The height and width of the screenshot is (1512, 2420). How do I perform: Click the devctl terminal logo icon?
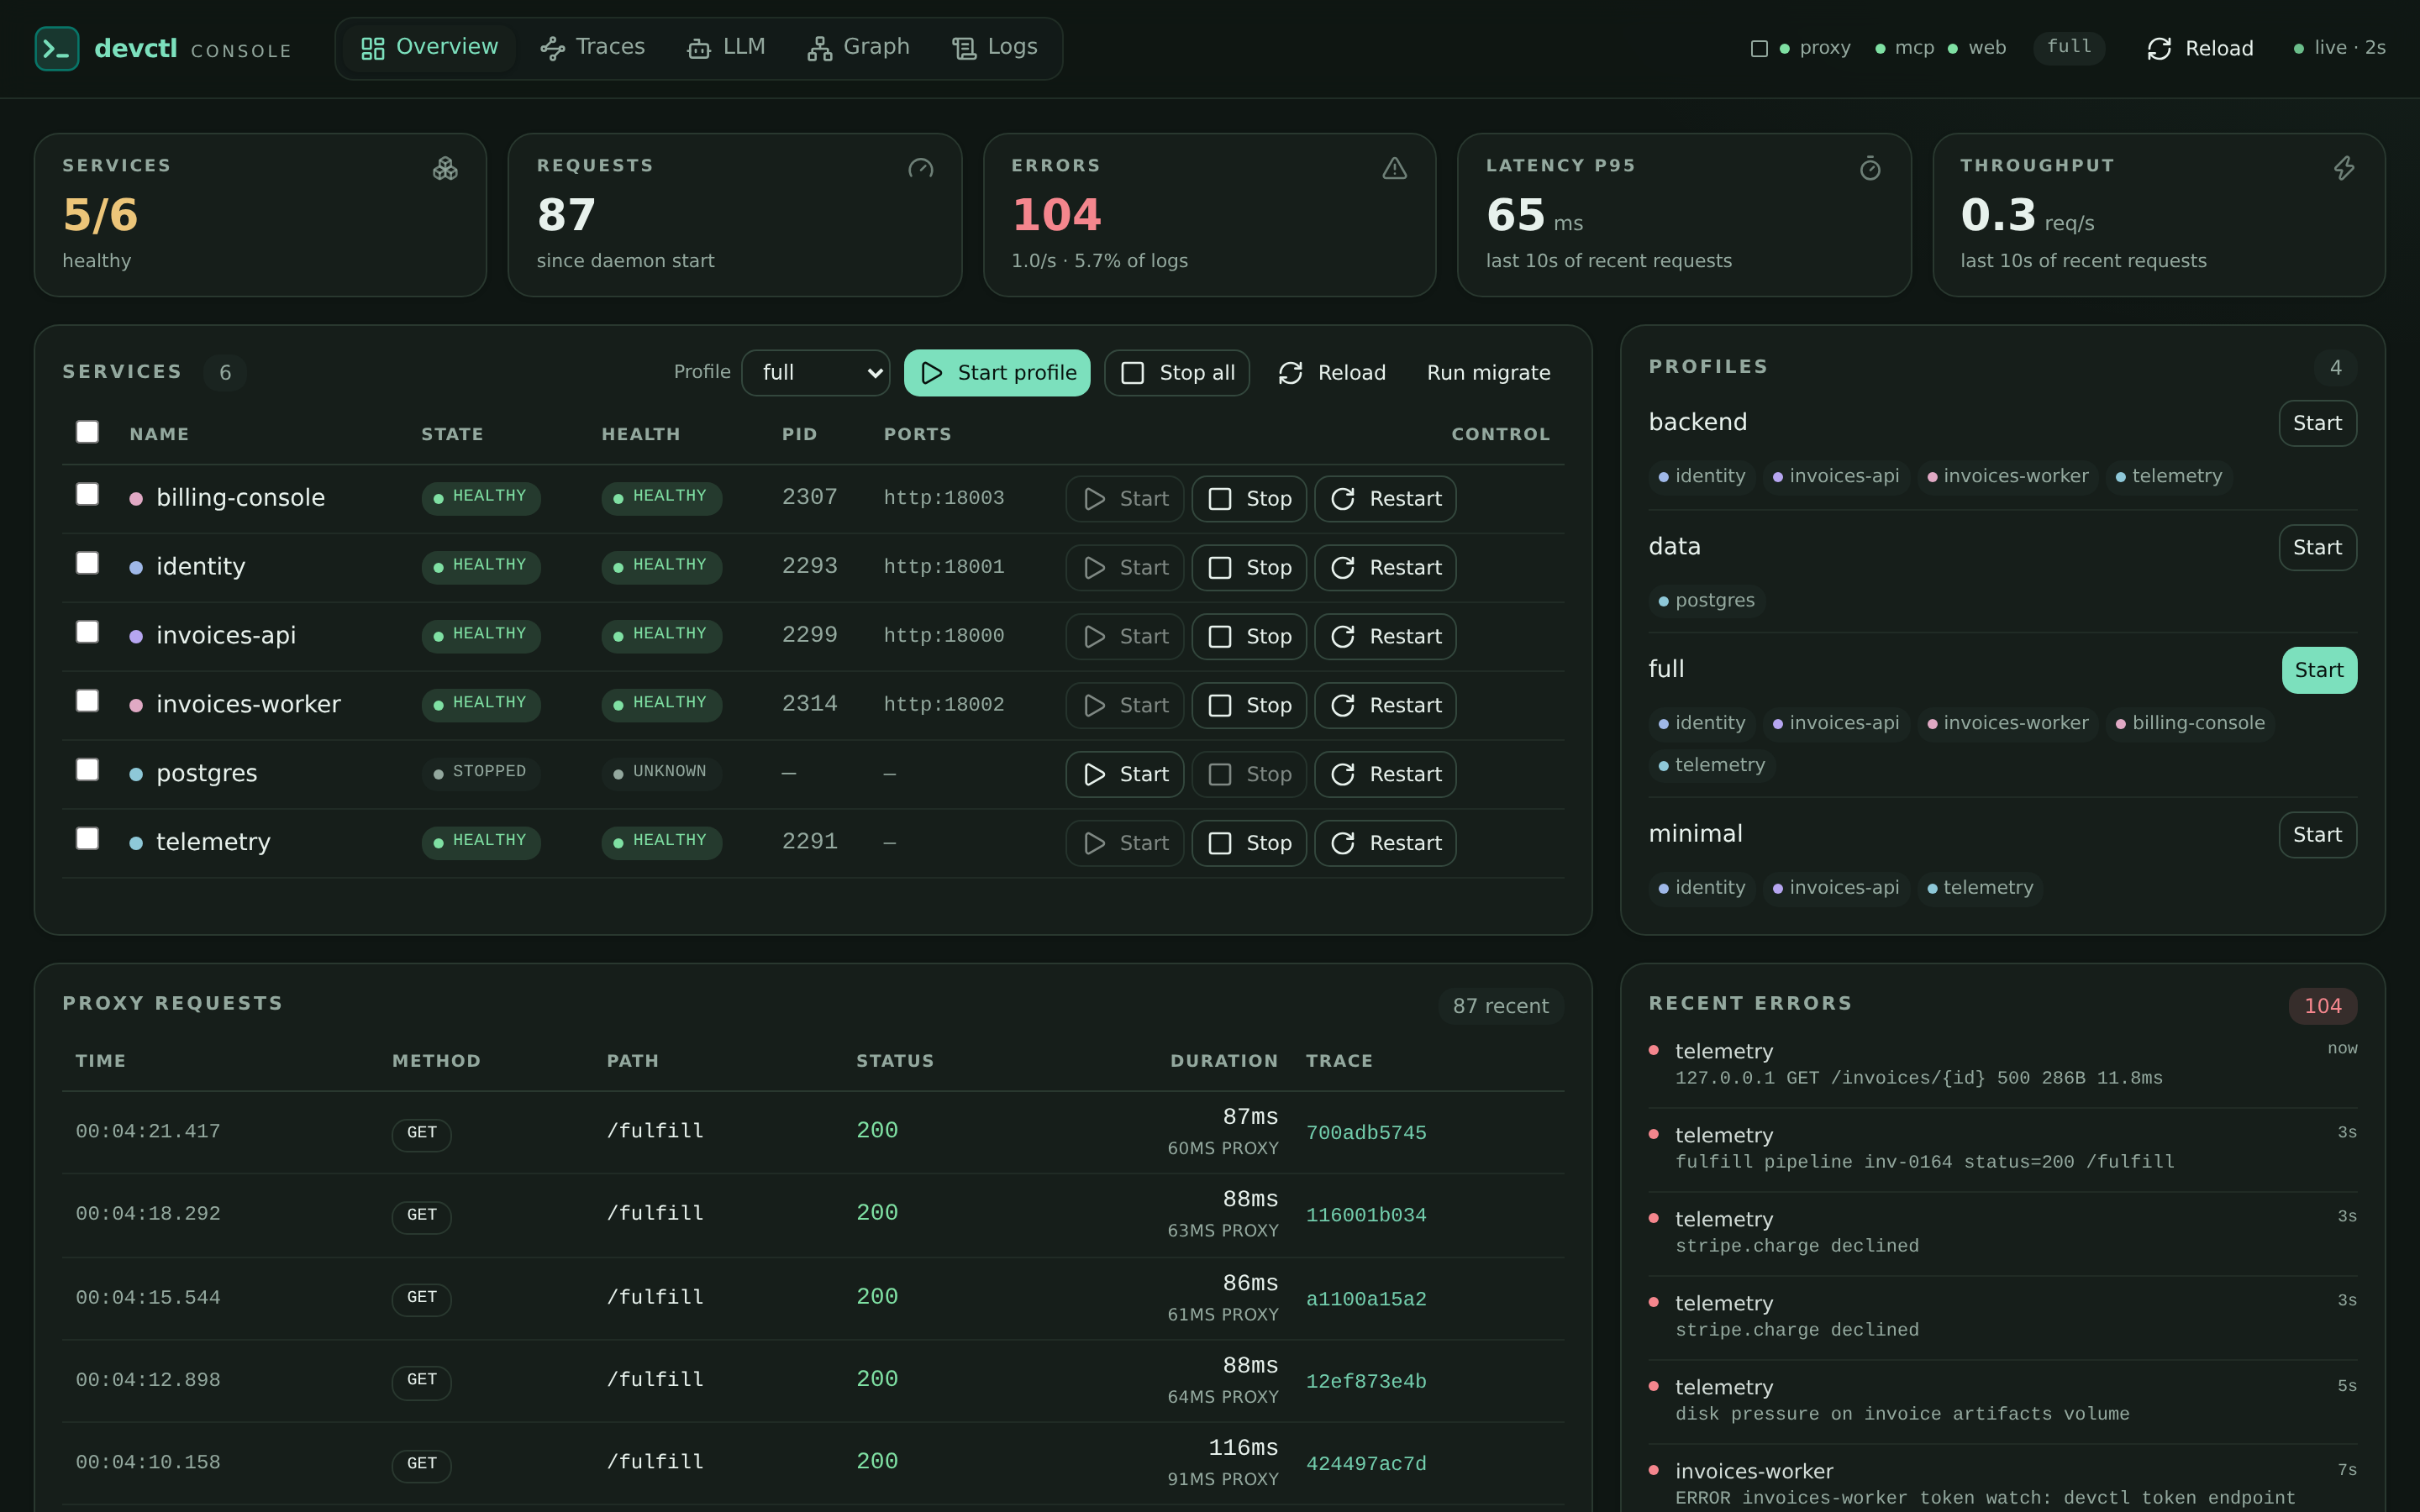57,48
